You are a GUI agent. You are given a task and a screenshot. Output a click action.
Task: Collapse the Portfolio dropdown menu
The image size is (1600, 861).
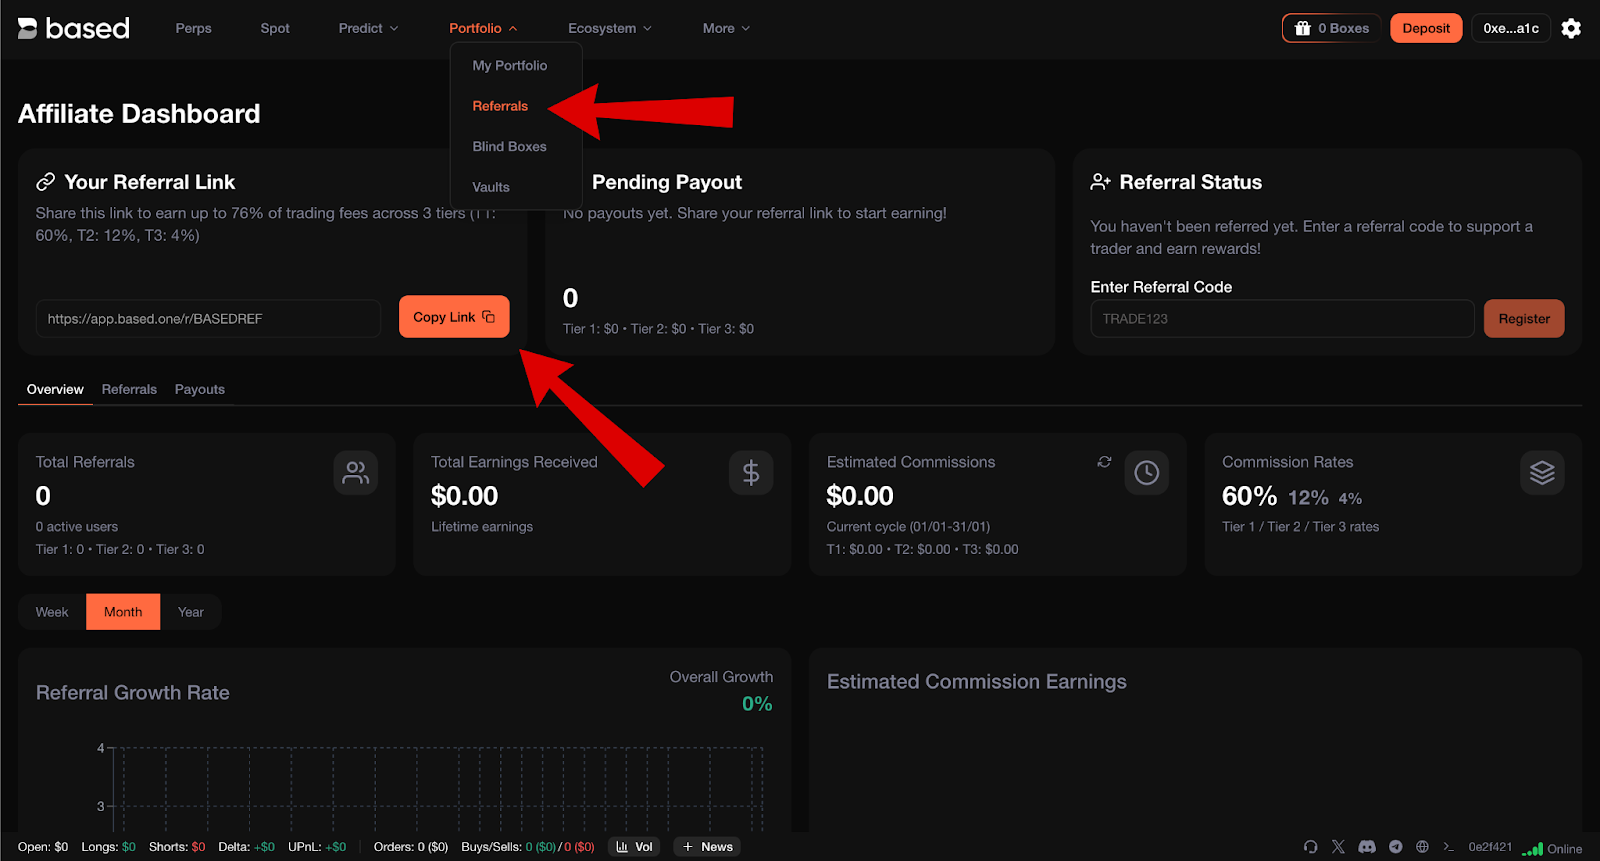pyautogui.click(x=483, y=28)
